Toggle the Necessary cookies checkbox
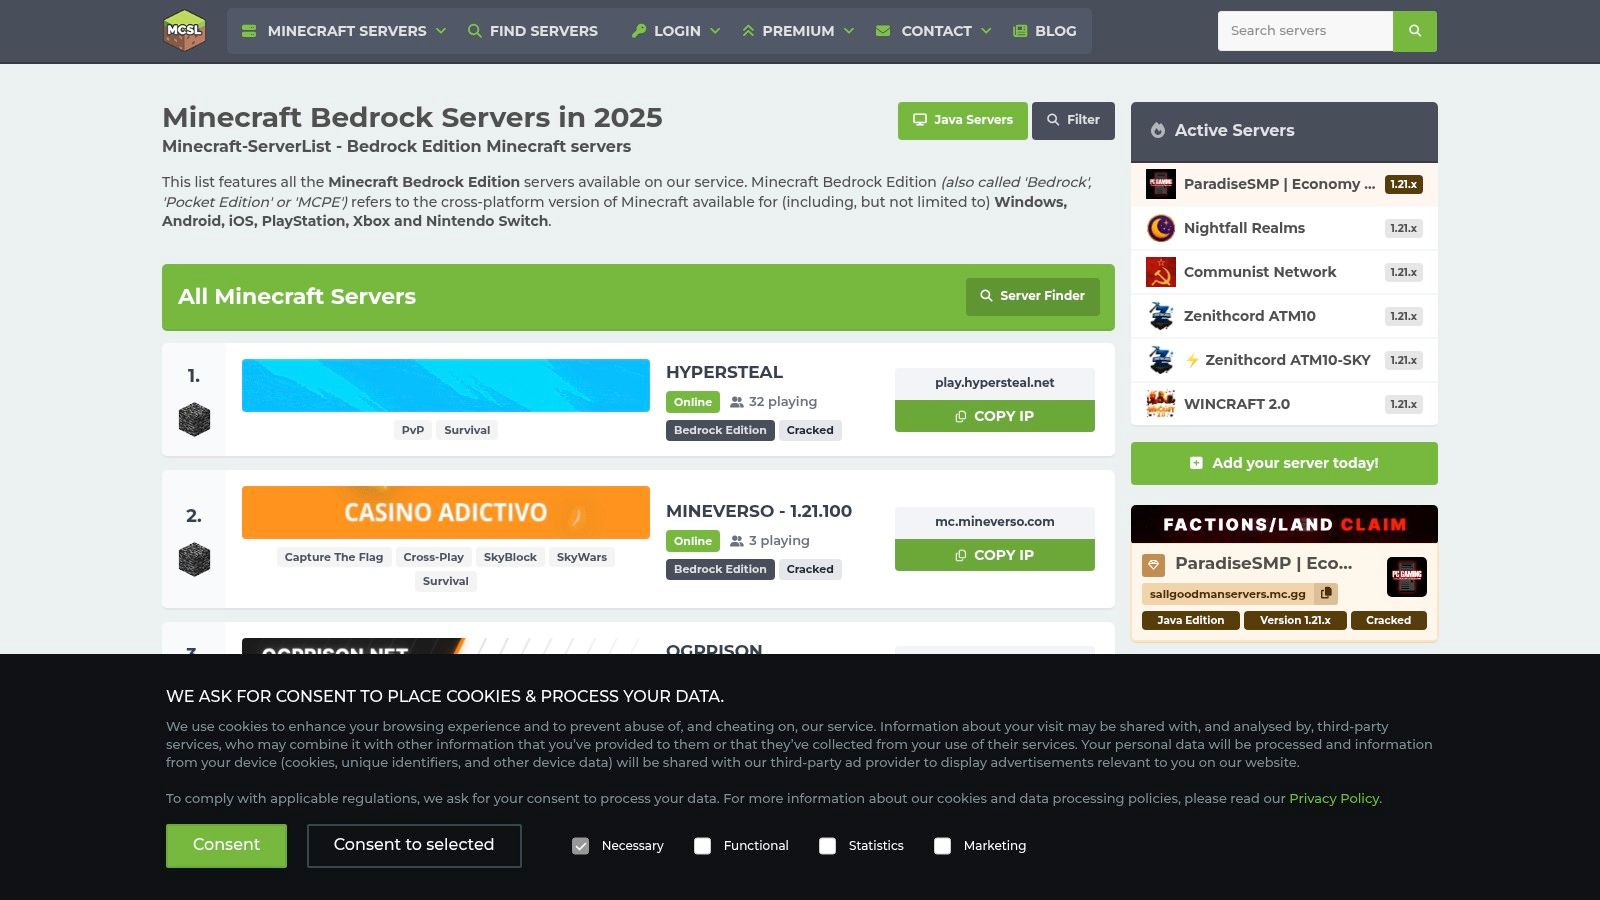Image resolution: width=1600 pixels, height=900 pixels. click(x=580, y=846)
